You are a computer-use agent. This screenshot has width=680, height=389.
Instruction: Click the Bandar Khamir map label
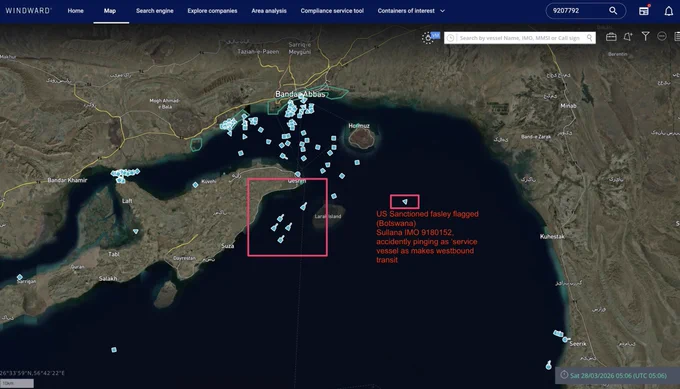(x=67, y=180)
